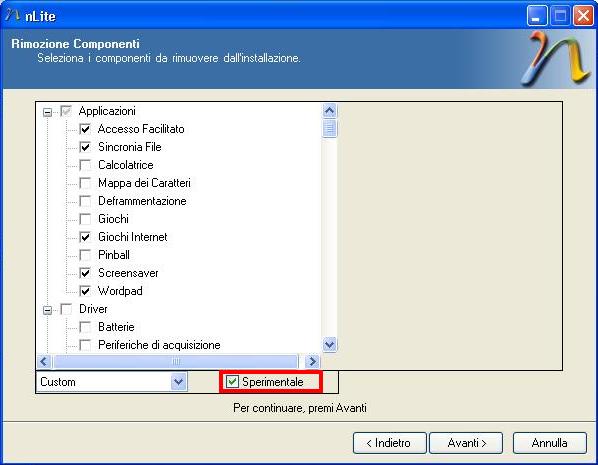Image resolution: width=598 pixels, height=465 pixels.
Task: Collapse the Driver tree node
Action: [48, 310]
